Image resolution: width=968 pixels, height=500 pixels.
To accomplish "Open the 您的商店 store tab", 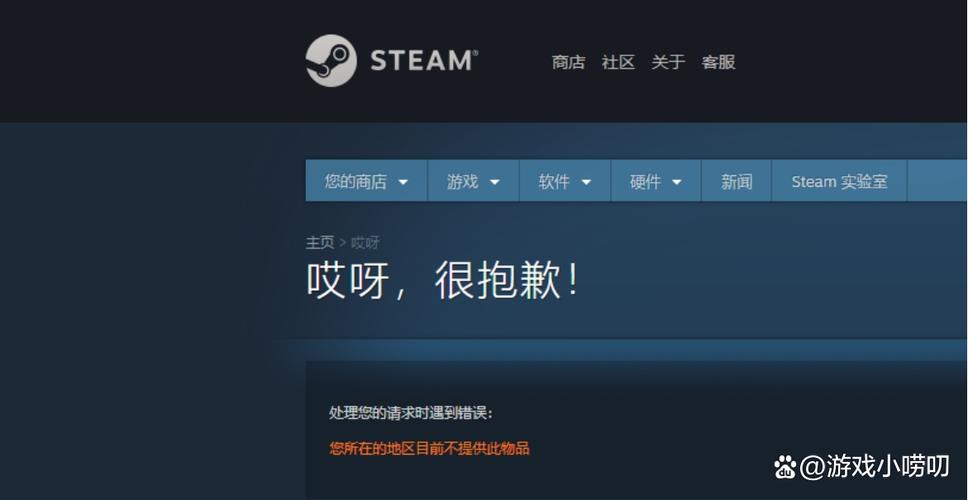I will coord(366,181).
